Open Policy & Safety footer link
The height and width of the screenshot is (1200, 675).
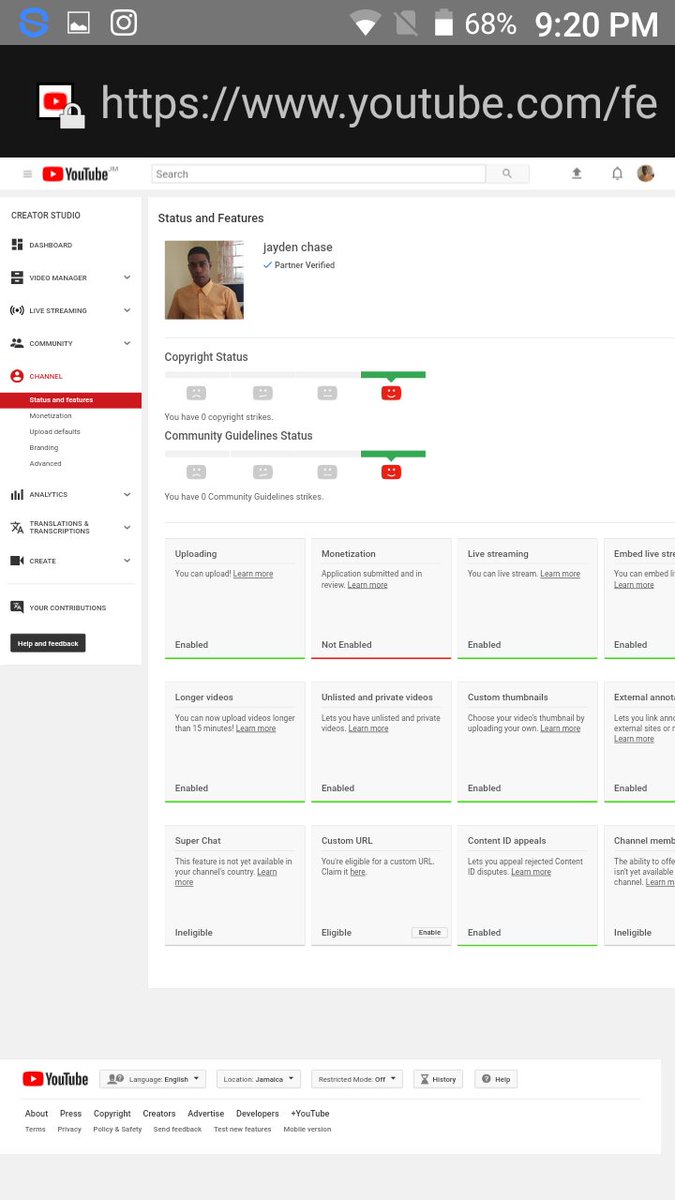pyautogui.click(x=117, y=1129)
